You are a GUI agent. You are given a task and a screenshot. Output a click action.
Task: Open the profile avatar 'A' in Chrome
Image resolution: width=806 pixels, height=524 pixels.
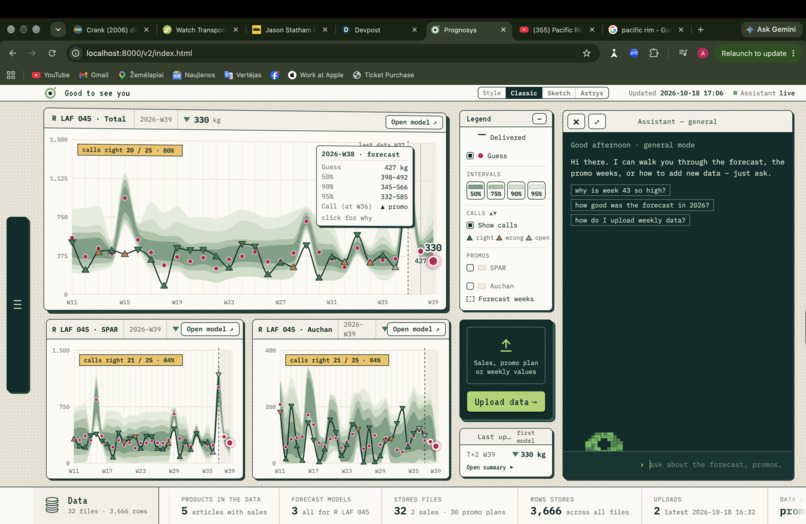703,53
